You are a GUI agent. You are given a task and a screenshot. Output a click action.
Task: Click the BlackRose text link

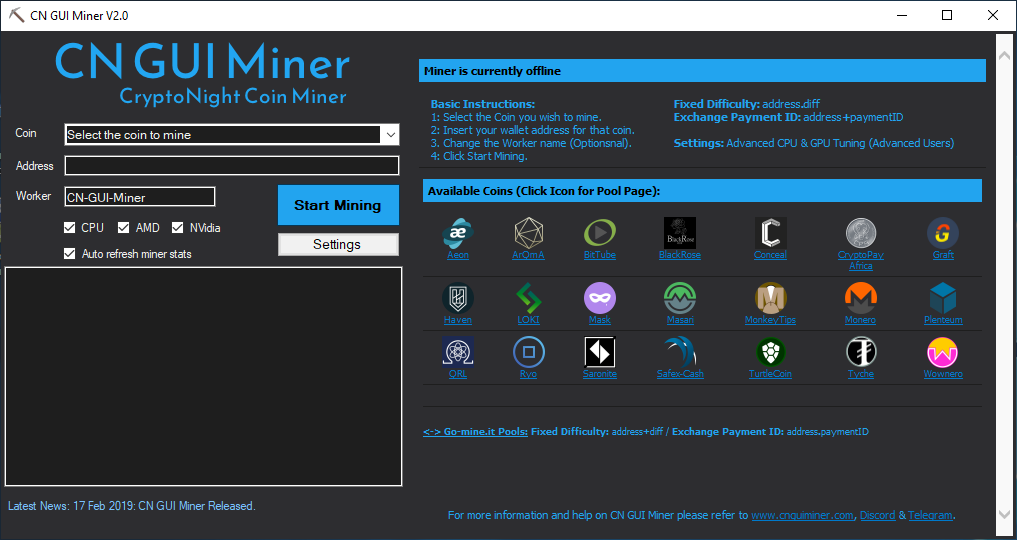tap(680, 255)
